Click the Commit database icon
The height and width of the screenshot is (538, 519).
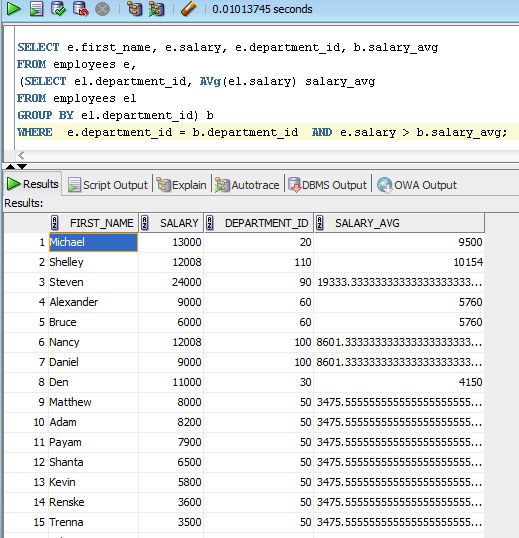tap(58, 9)
